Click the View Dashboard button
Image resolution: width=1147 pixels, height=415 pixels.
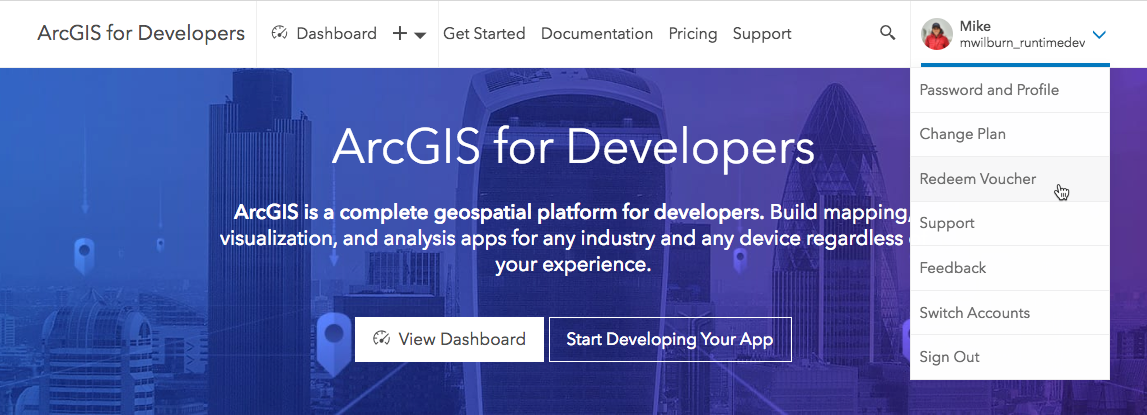point(449,339)
